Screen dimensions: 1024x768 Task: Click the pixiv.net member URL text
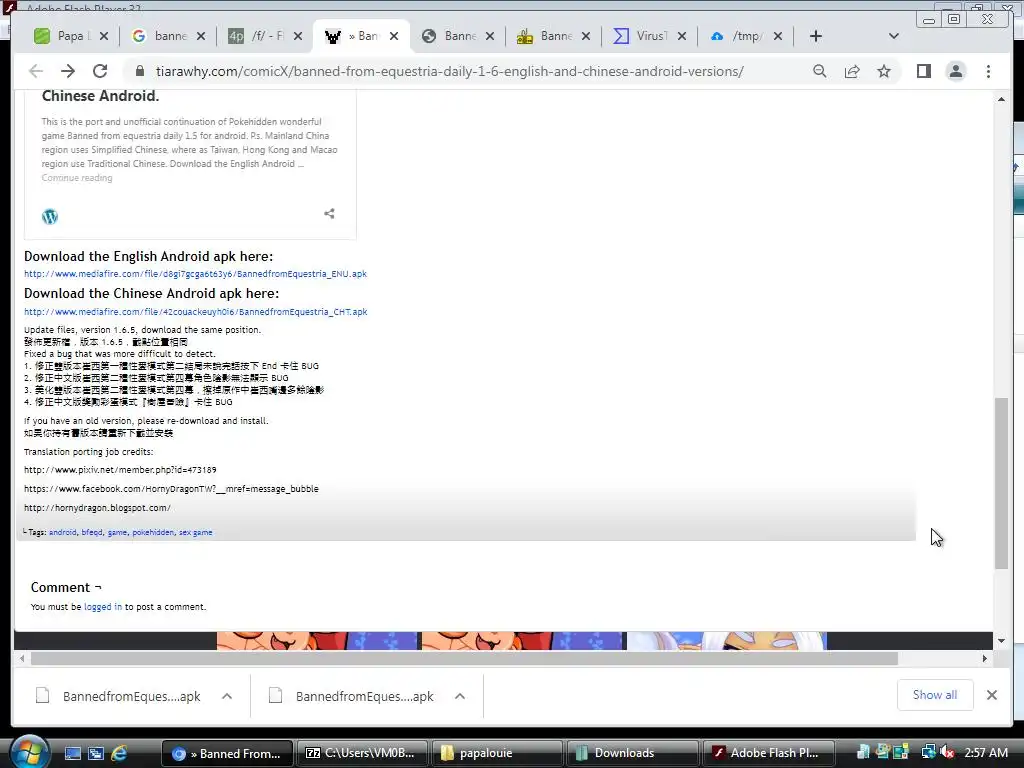[120, 470]
